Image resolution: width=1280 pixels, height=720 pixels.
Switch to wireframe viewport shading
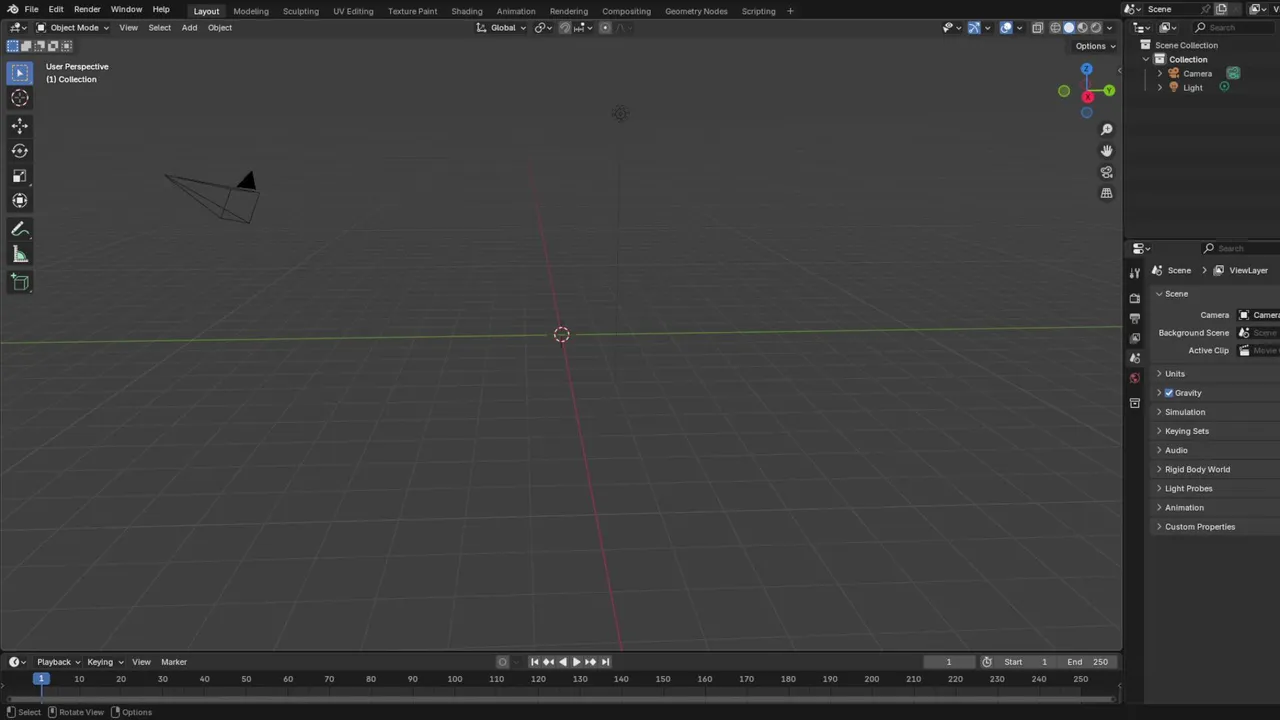click(x=1055, y=28)
